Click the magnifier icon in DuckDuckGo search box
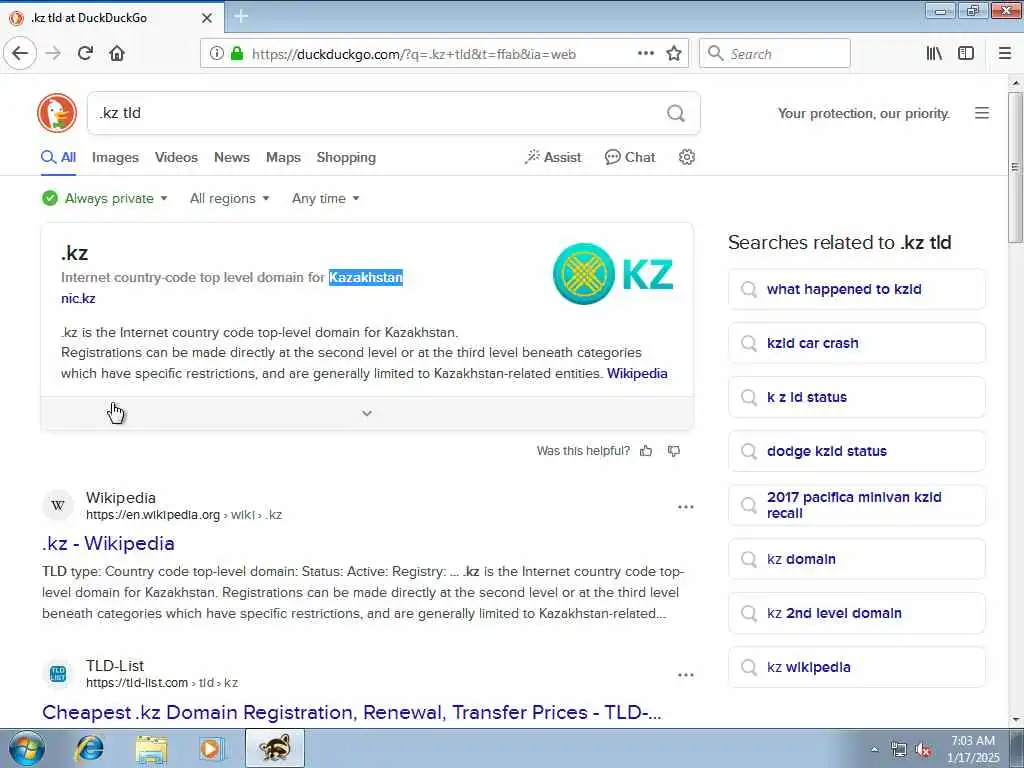Viewport: 1024px width, 768px height. click(x=676, y=113)
